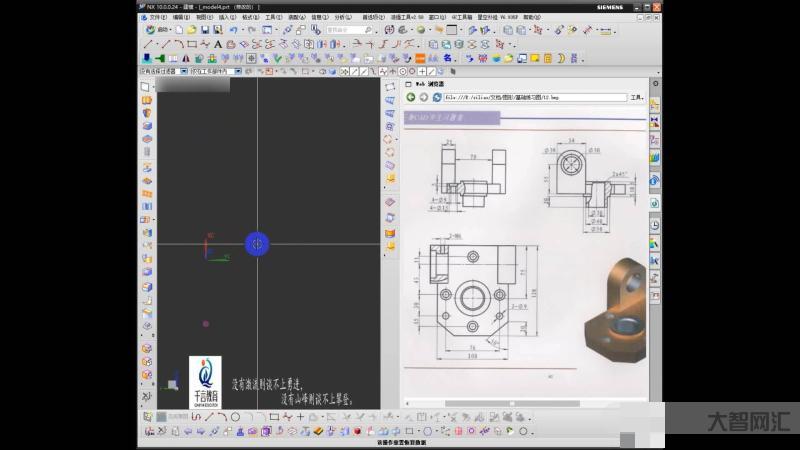The width and height of the screenshot is (800, 450).
Task: Click the browser Back arrow button
Action: [410, 97]
